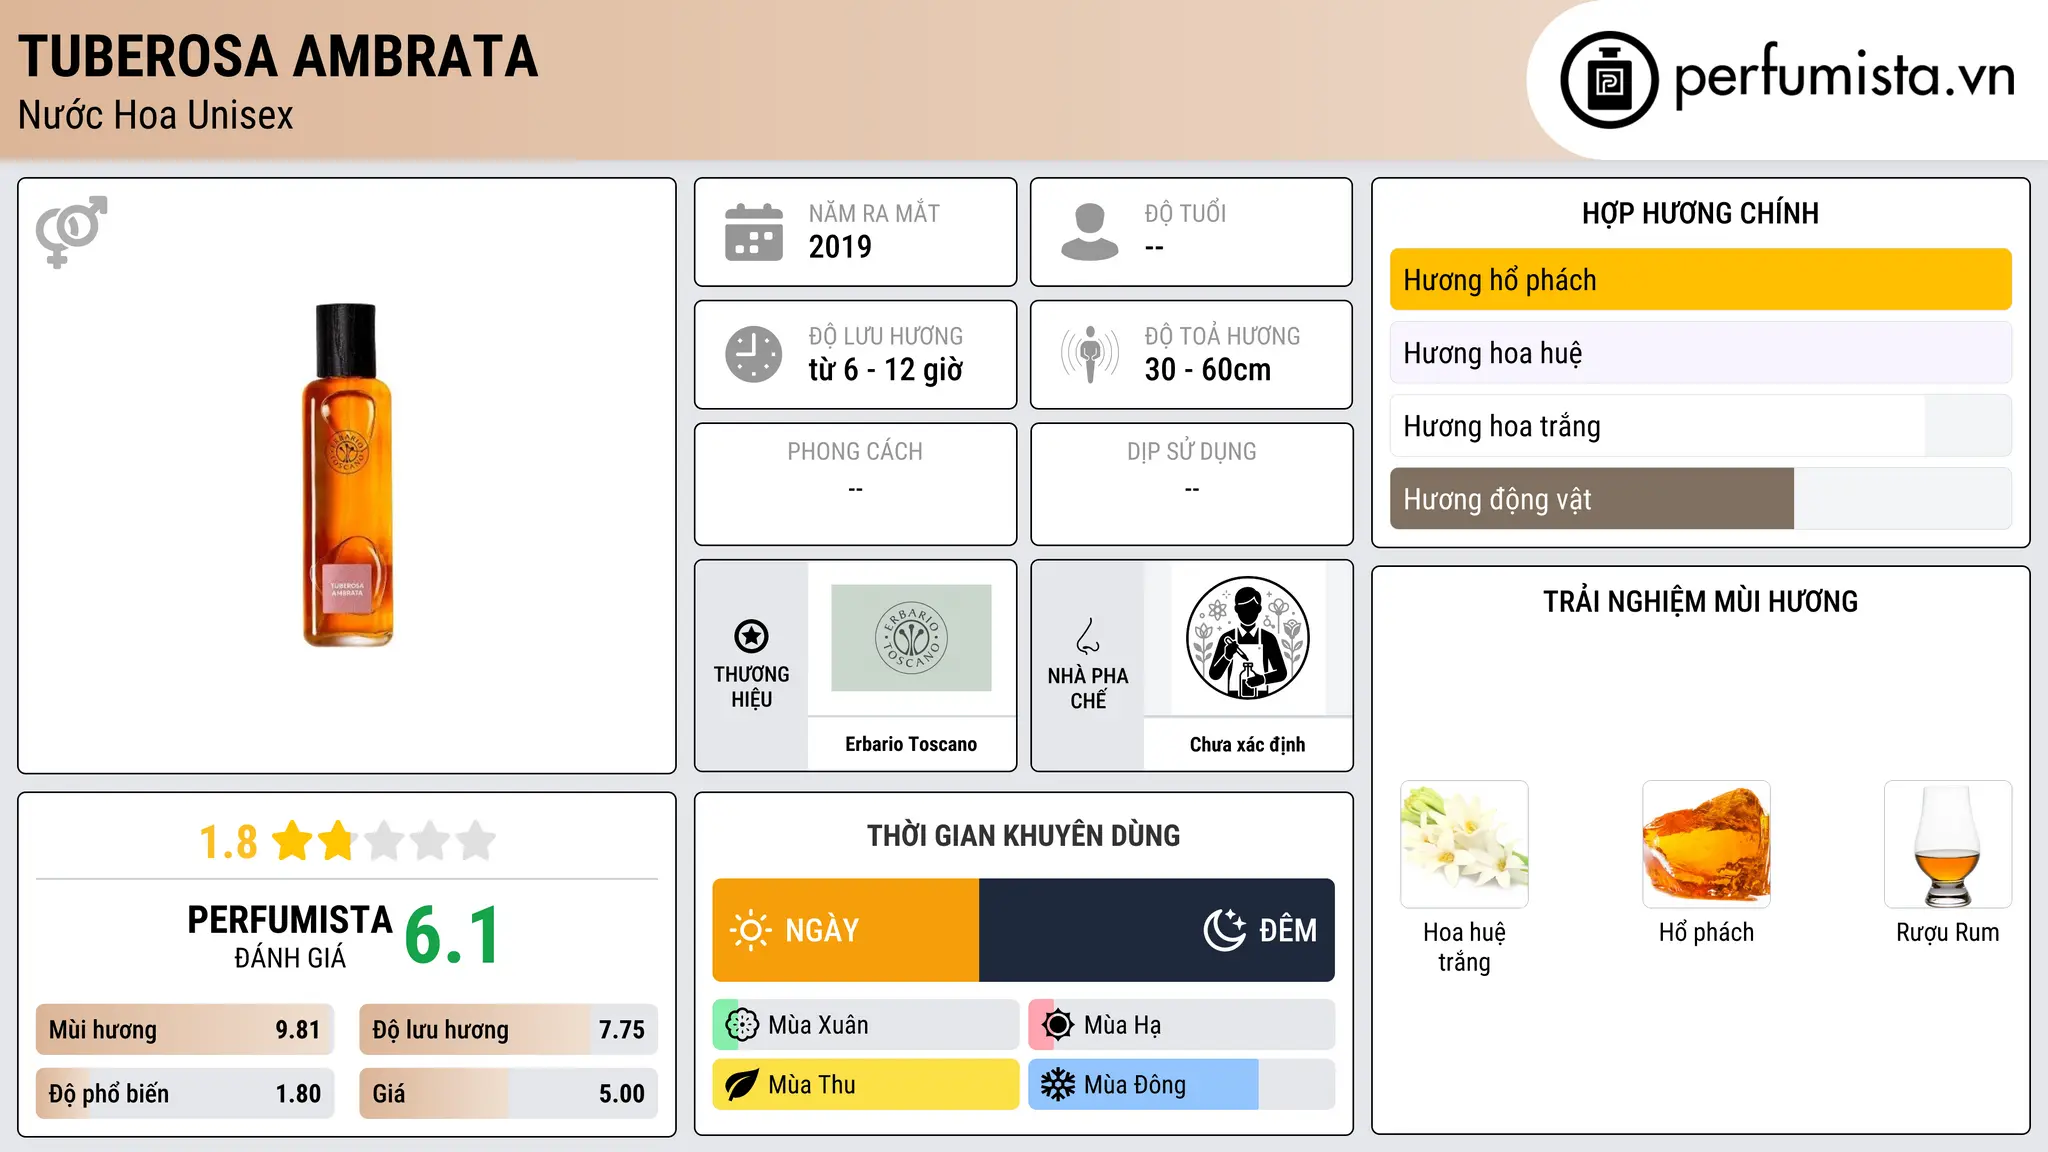Select the Đêm nighttime segment
This screenshot has height=1152, width=2048.
click(x=1157, y=930)
